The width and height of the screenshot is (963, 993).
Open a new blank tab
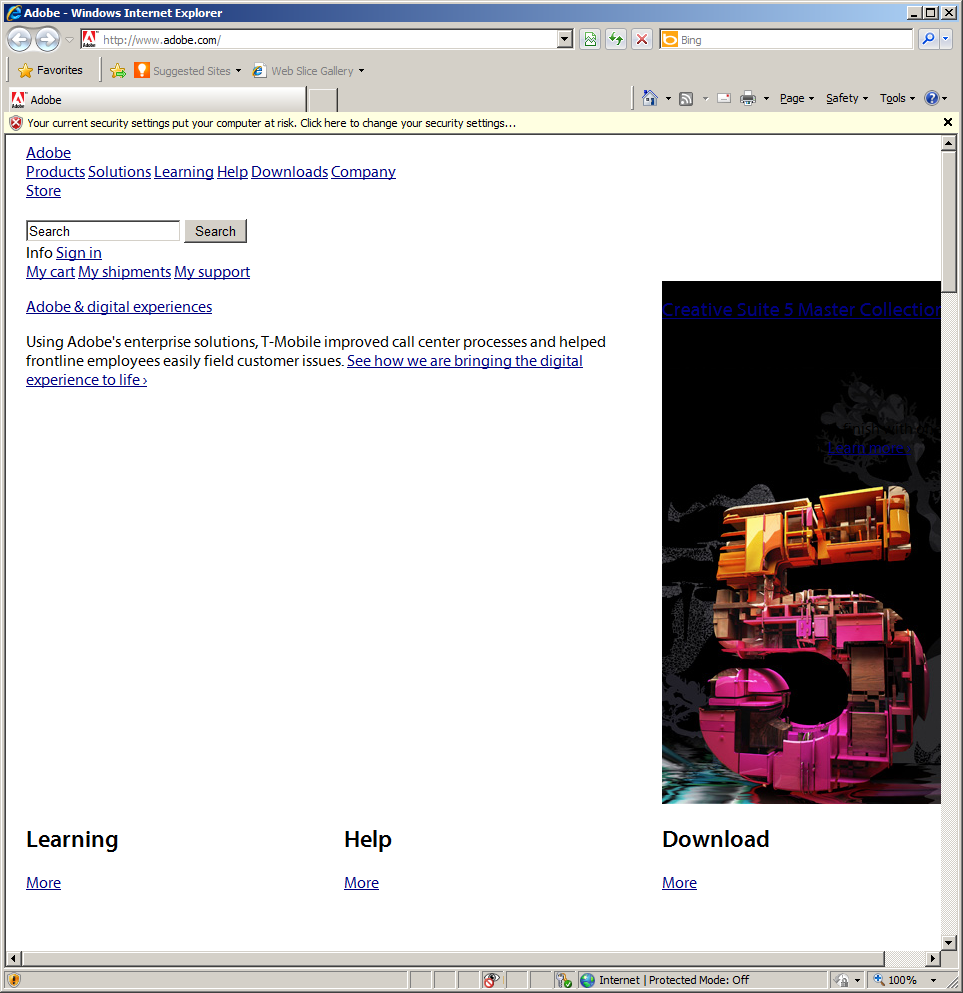pos(323,100)
